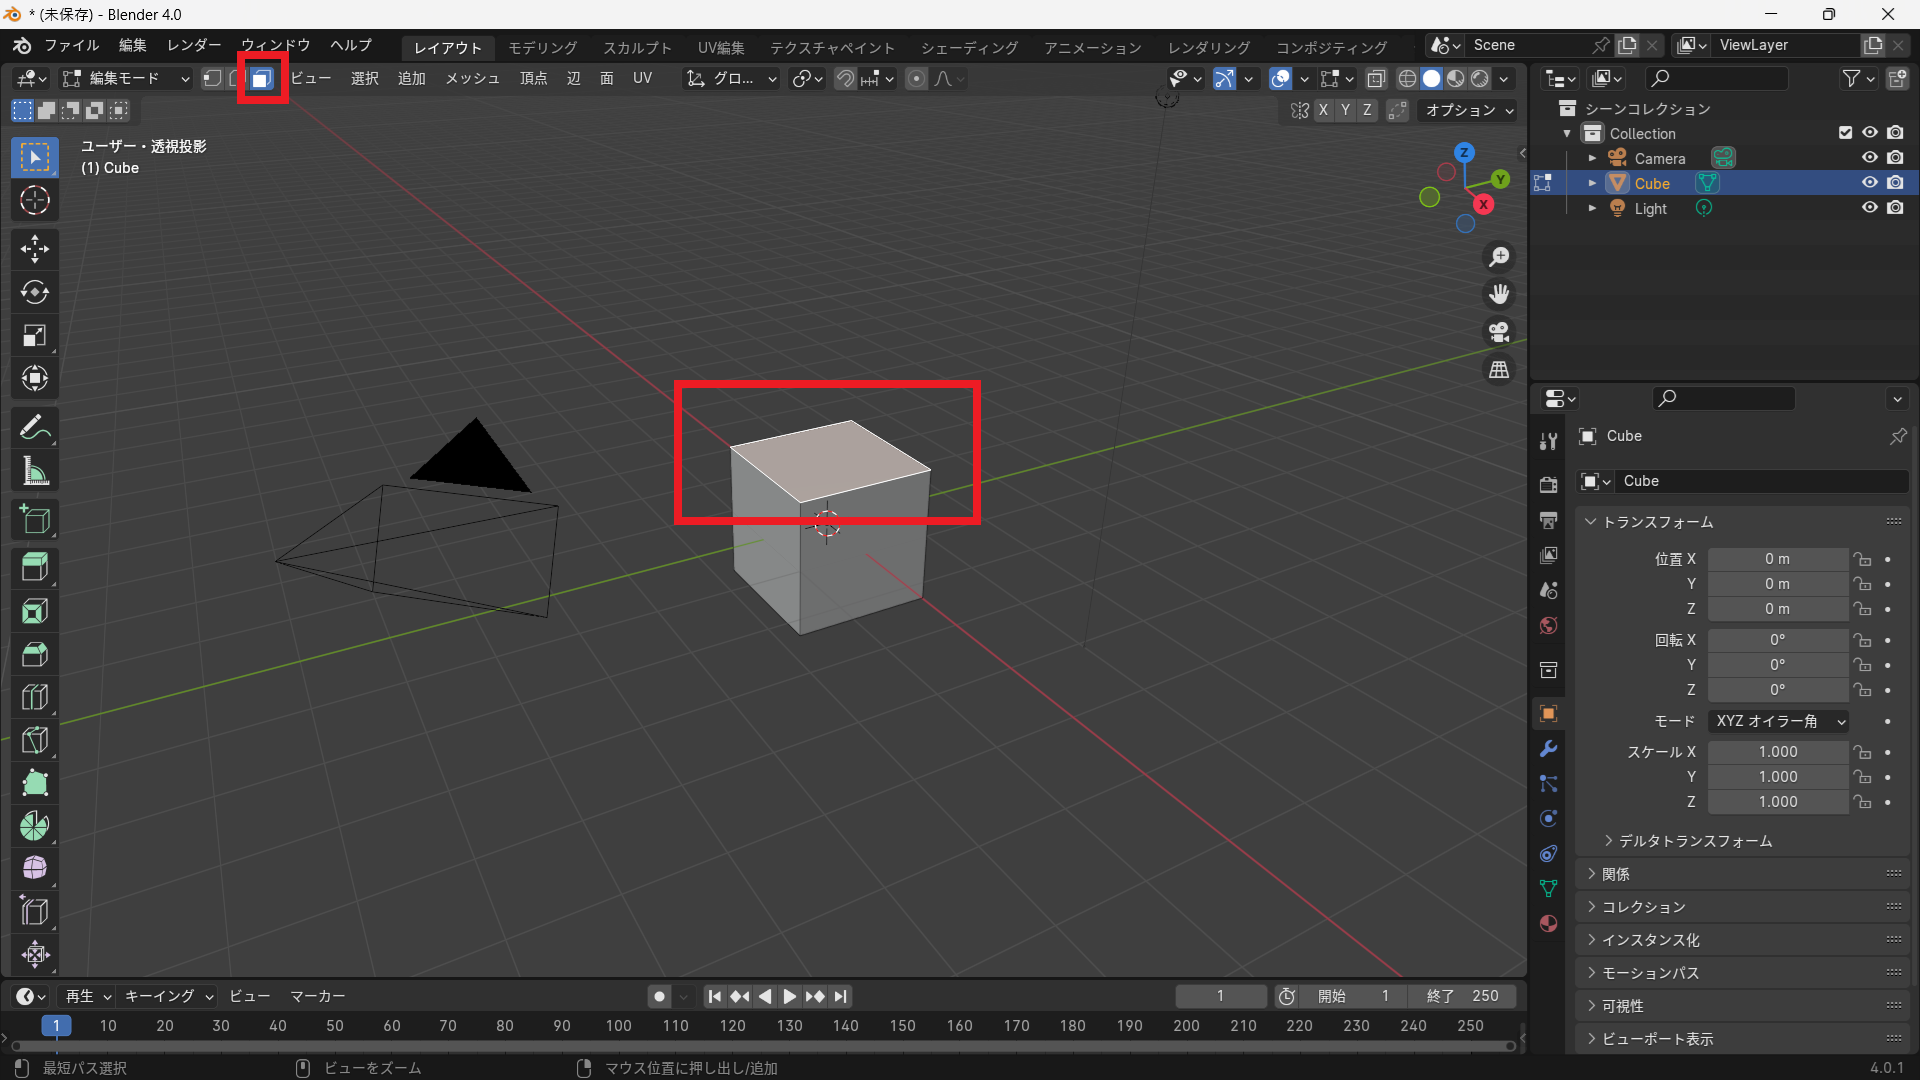Select the Spin tool
The image size is (1920, 1080).
[35, 826]
